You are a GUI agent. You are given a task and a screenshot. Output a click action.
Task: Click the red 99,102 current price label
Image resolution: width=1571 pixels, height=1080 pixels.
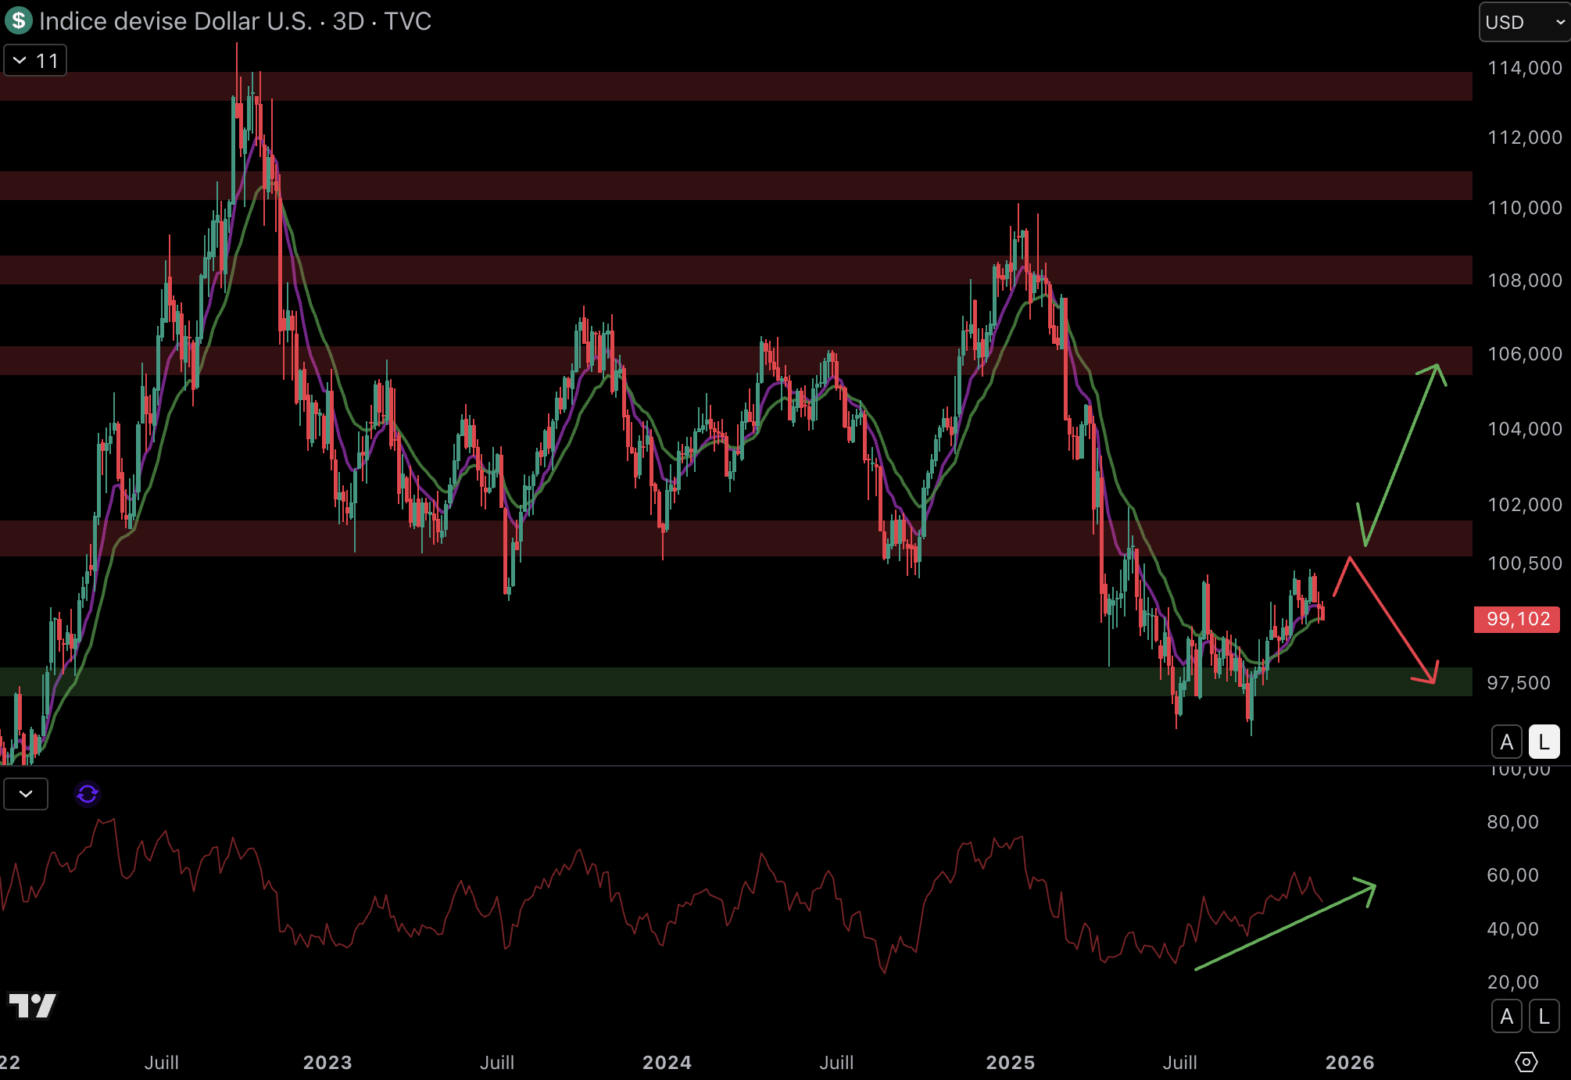pyautogui.click(x=1517, y=619)
